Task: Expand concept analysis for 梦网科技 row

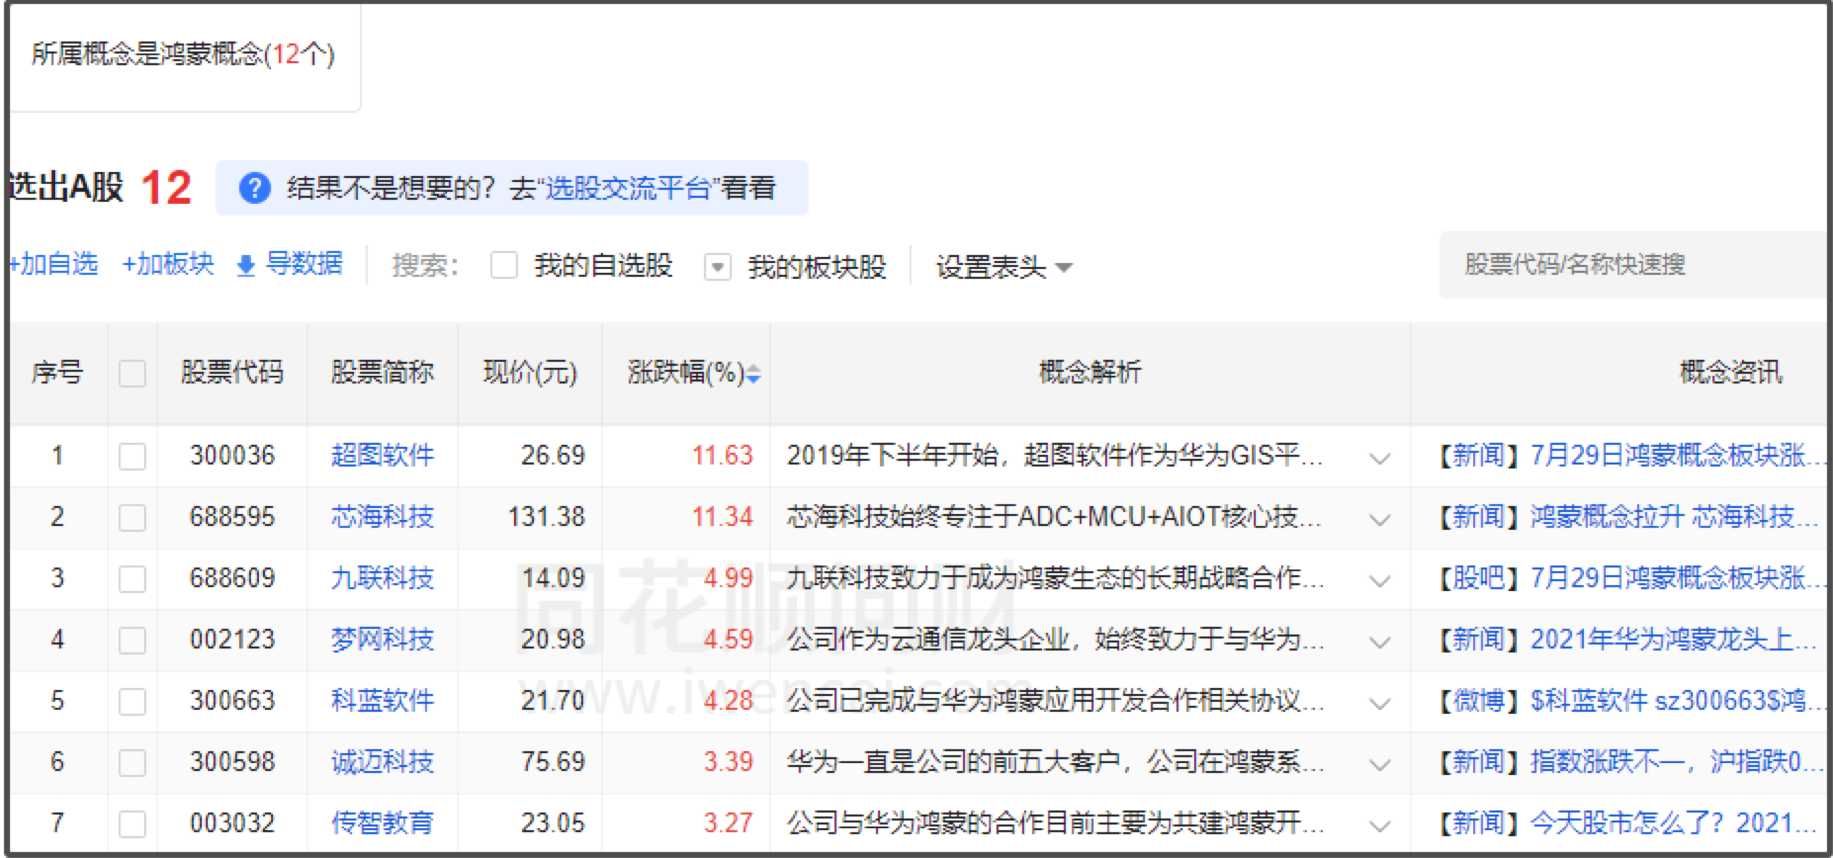Action: (x=1380, y=642)
